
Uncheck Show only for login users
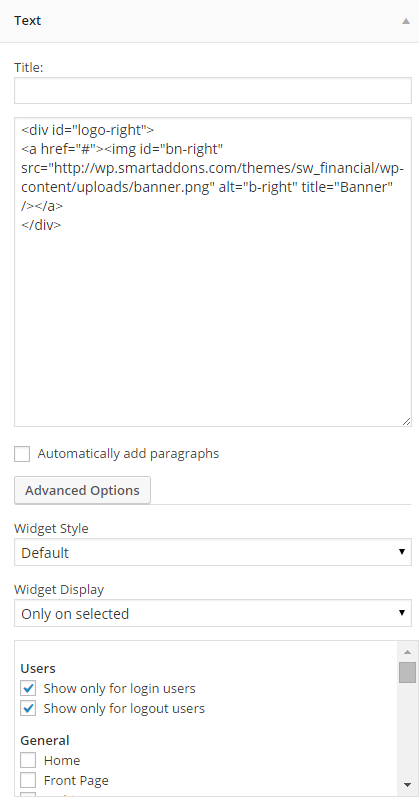(x=28, y=688)
